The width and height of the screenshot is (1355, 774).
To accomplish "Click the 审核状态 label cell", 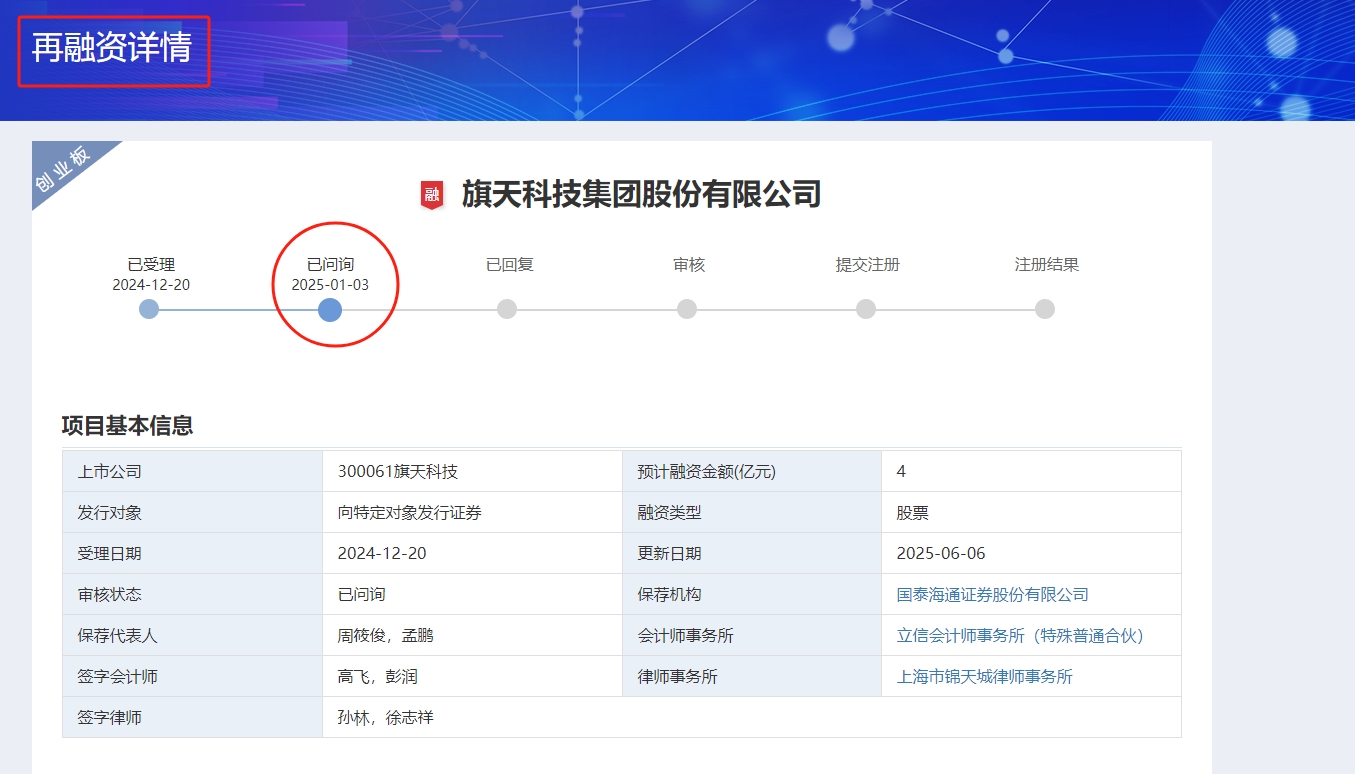I will pos(192,595).
